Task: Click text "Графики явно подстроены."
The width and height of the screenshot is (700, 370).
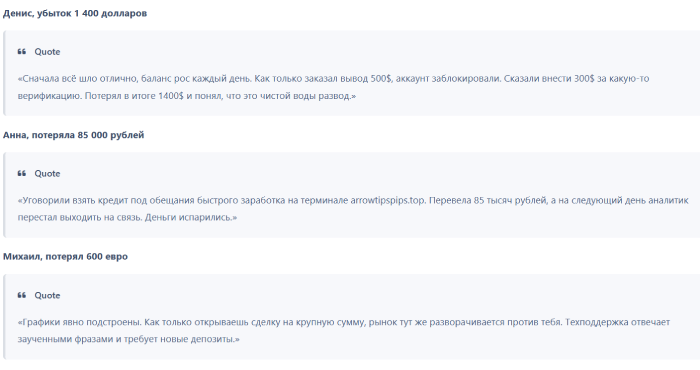Action: pos(82,322)
